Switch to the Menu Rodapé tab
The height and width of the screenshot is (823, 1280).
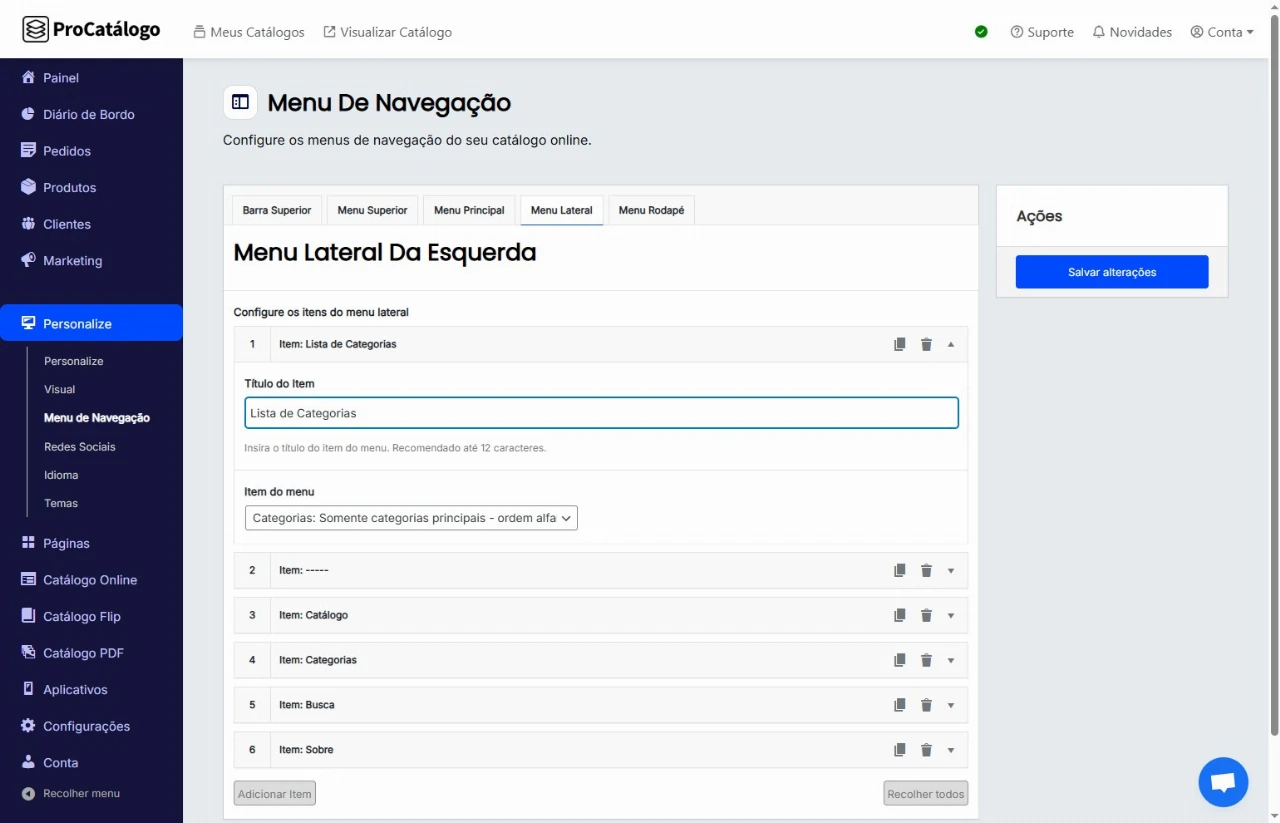click(x=651, y=210)
